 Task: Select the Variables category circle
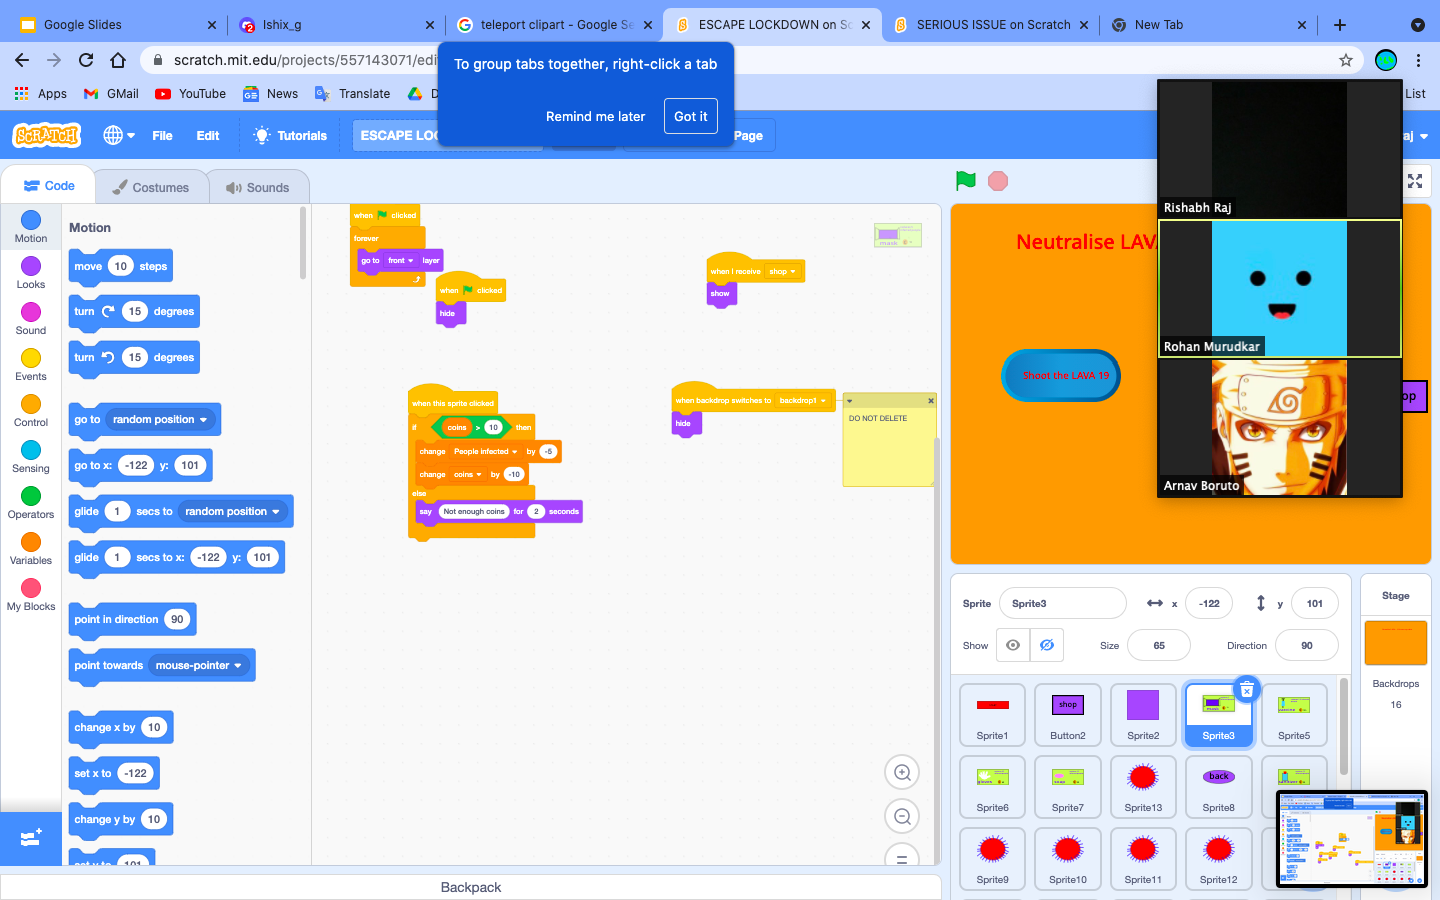(x=31, y=542)
